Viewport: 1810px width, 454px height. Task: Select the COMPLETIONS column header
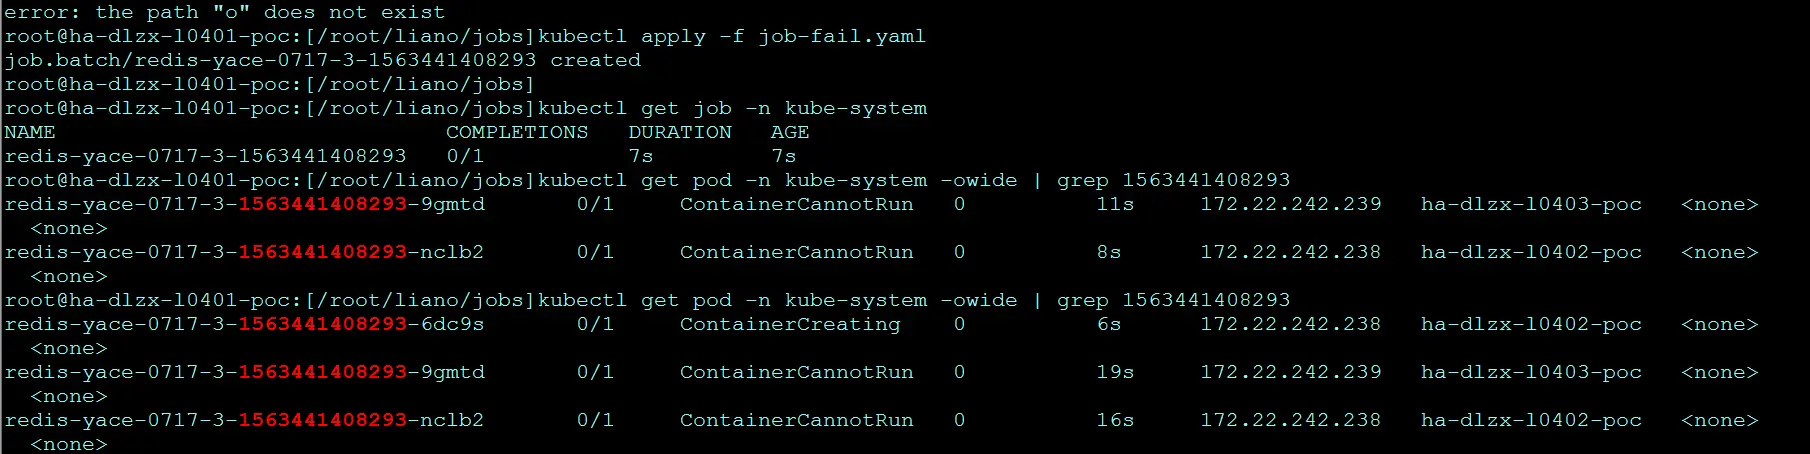coord(517,132)
